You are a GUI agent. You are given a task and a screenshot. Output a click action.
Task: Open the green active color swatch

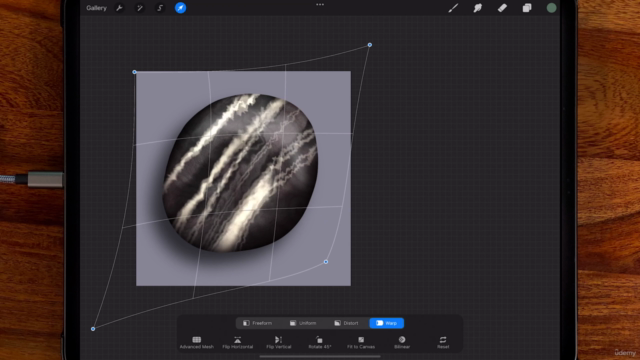pos(551,8)
